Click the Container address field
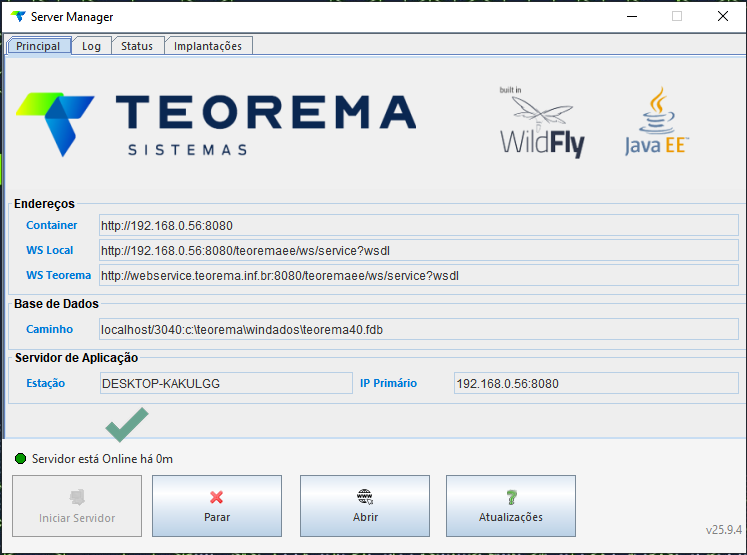 pos(419,225)
